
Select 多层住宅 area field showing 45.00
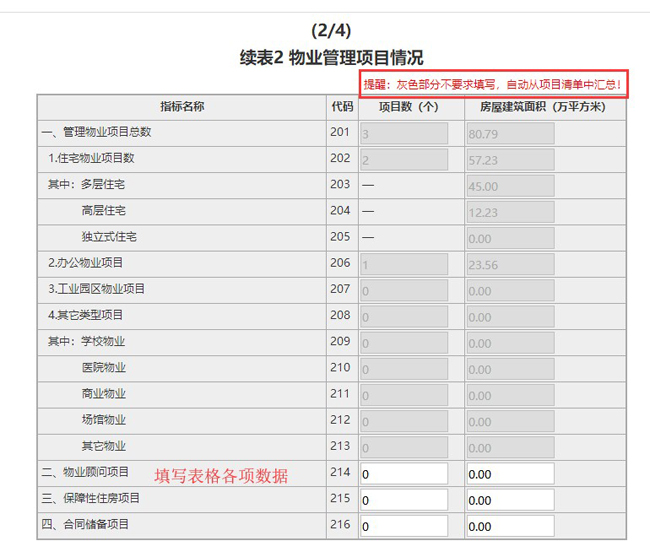[x=510, y=185]
